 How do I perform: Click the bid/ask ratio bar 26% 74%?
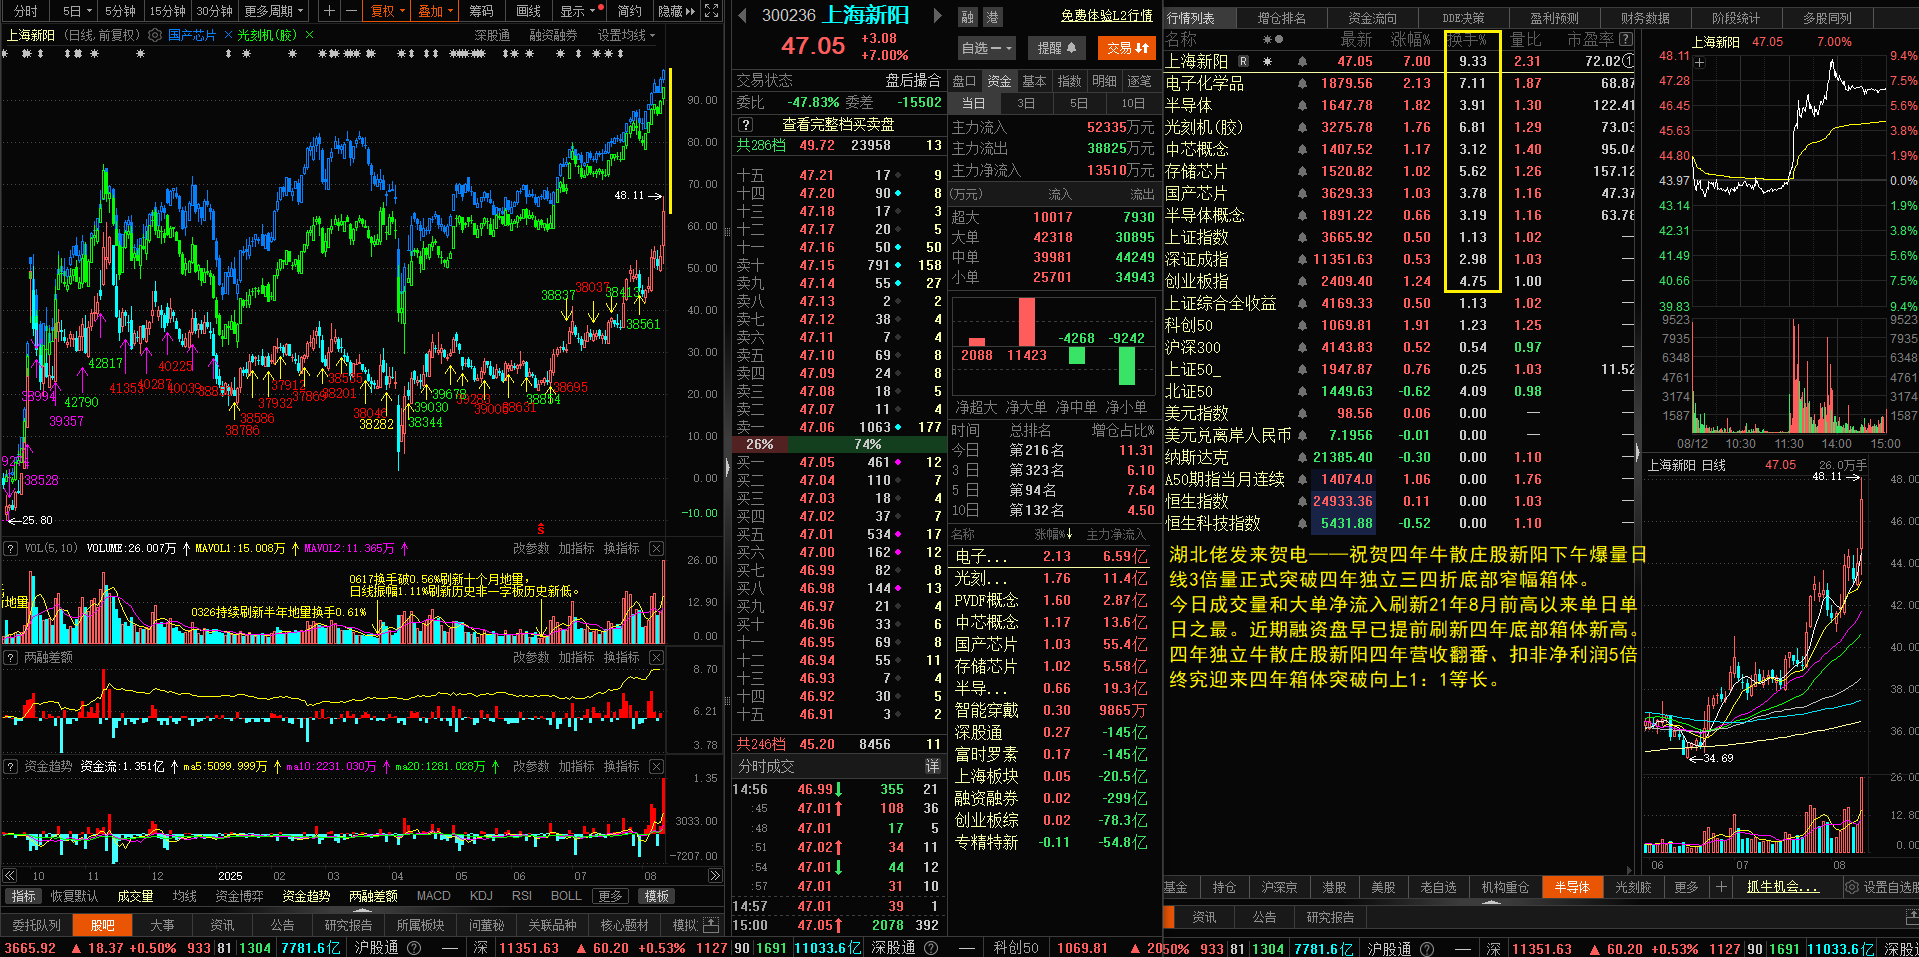[838, 444]
